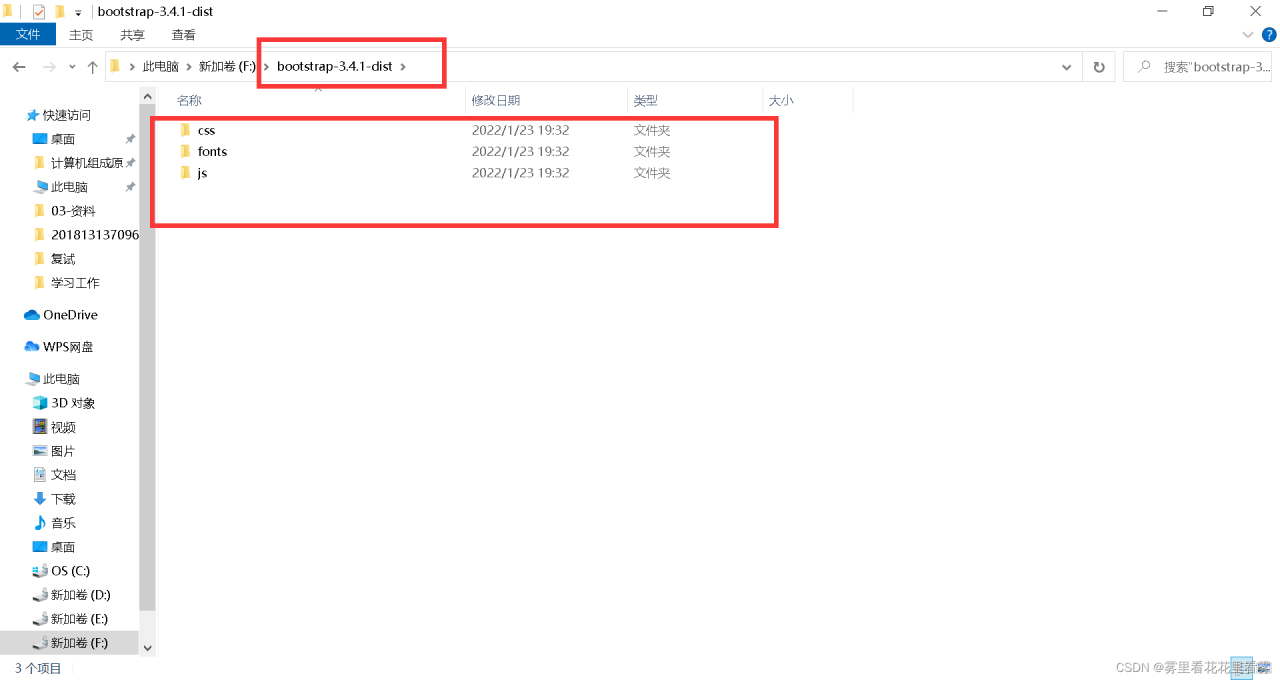The image size is (1280, 680).
Task: Open the blue Help icon
Action: pos(1269,35)
